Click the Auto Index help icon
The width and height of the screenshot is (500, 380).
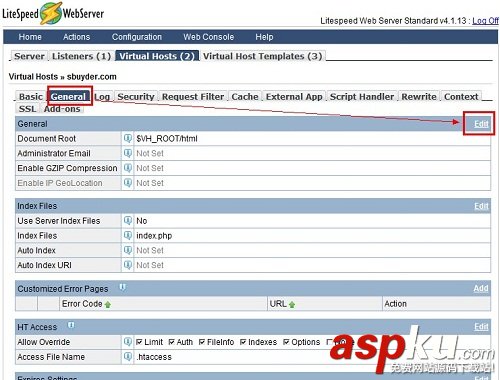tap(128, 250)
